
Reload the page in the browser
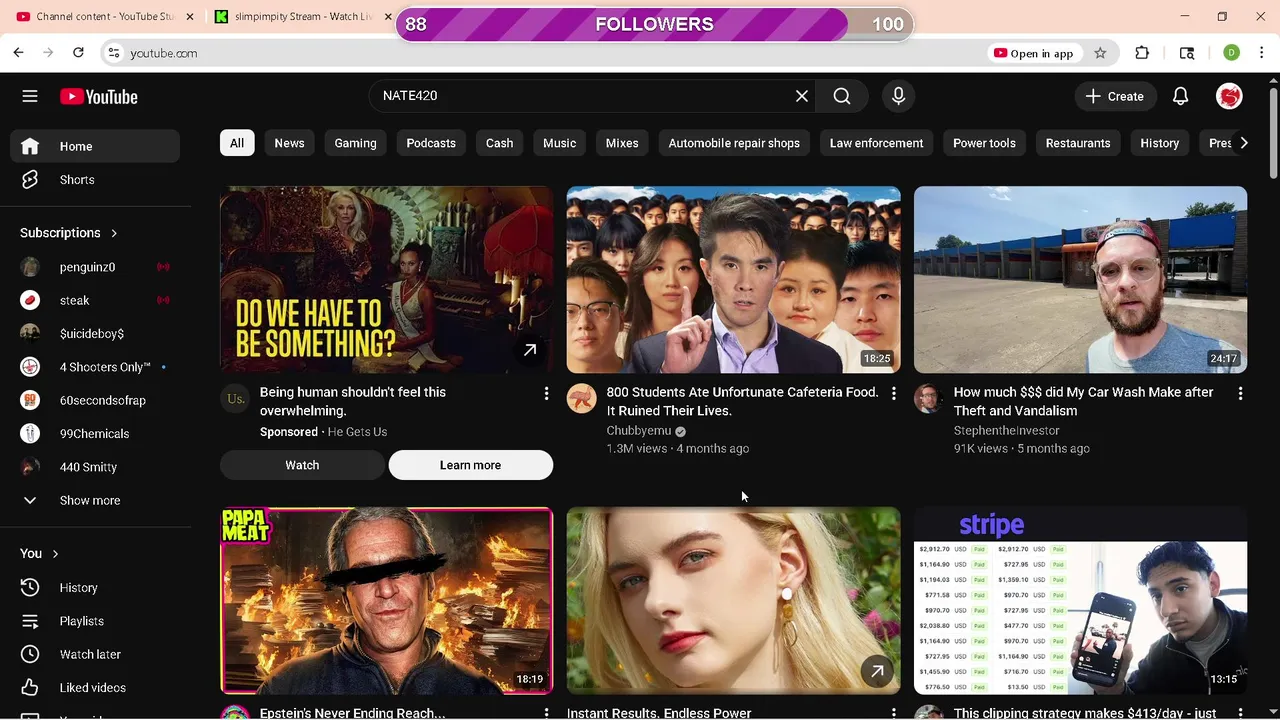[x=78, y=53]
